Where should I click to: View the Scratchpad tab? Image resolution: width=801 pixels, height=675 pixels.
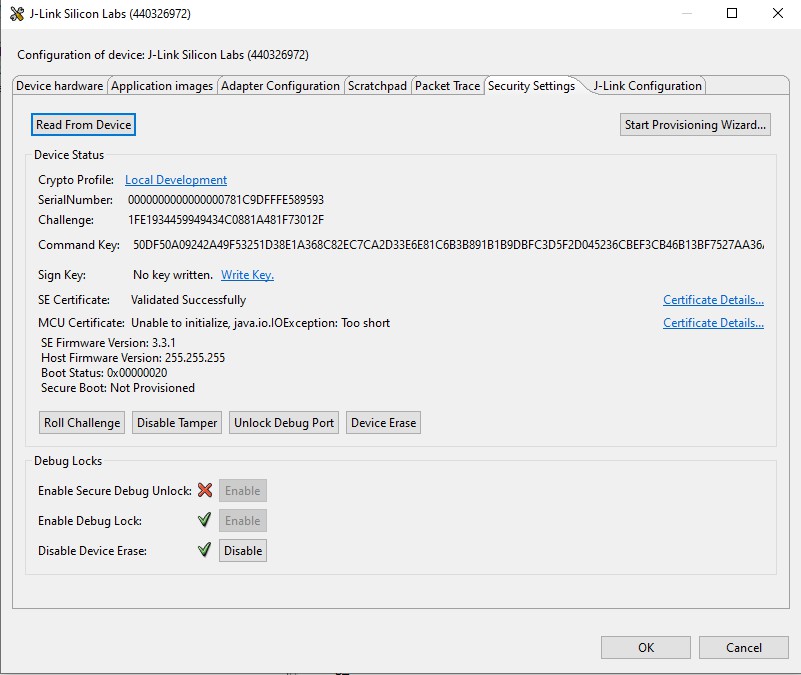377,86
